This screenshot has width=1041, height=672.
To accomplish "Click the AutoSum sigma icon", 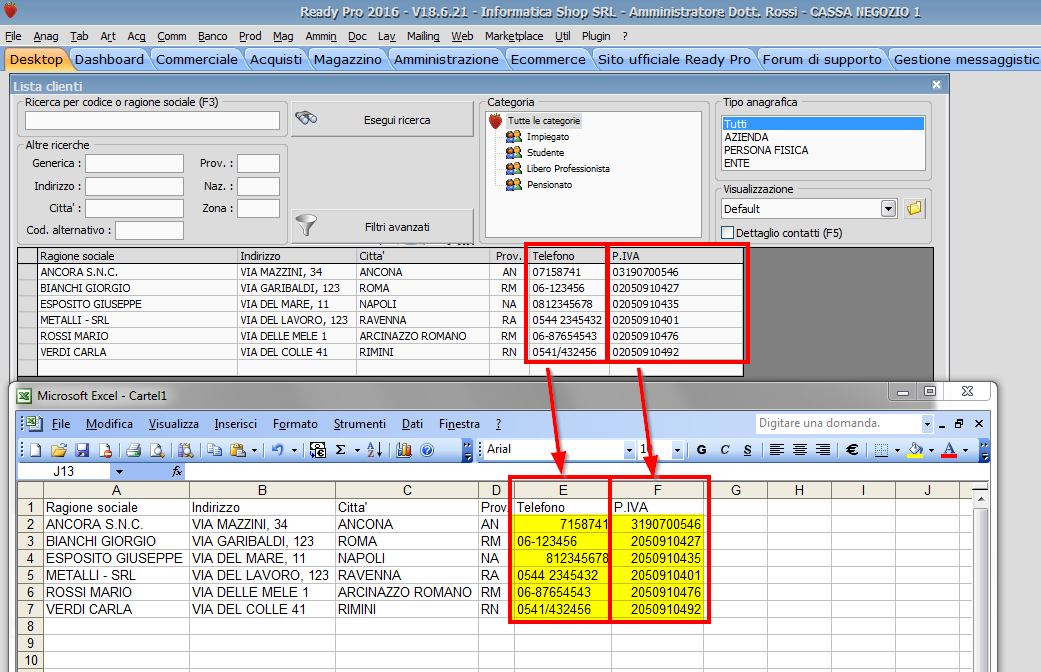I will tap(341, 450).
